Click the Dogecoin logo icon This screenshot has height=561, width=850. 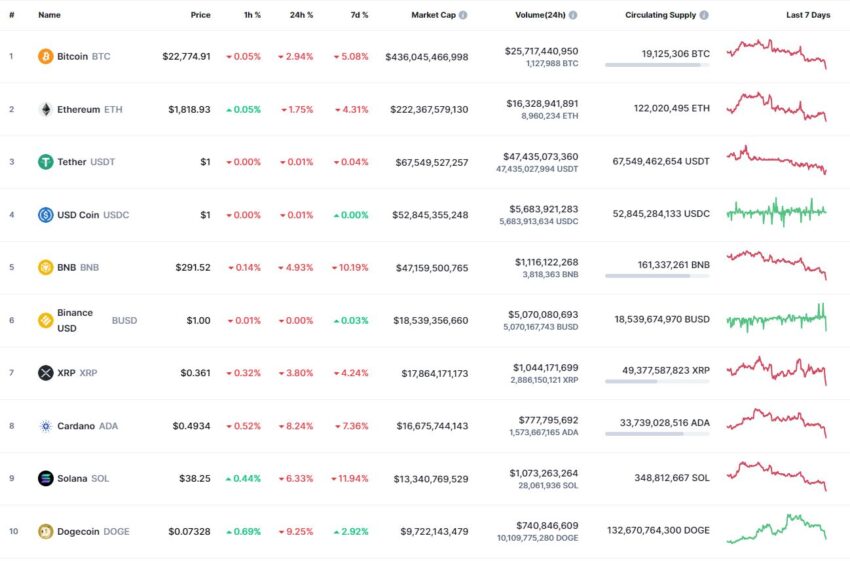pyautogui.click(x=46, y=532)
